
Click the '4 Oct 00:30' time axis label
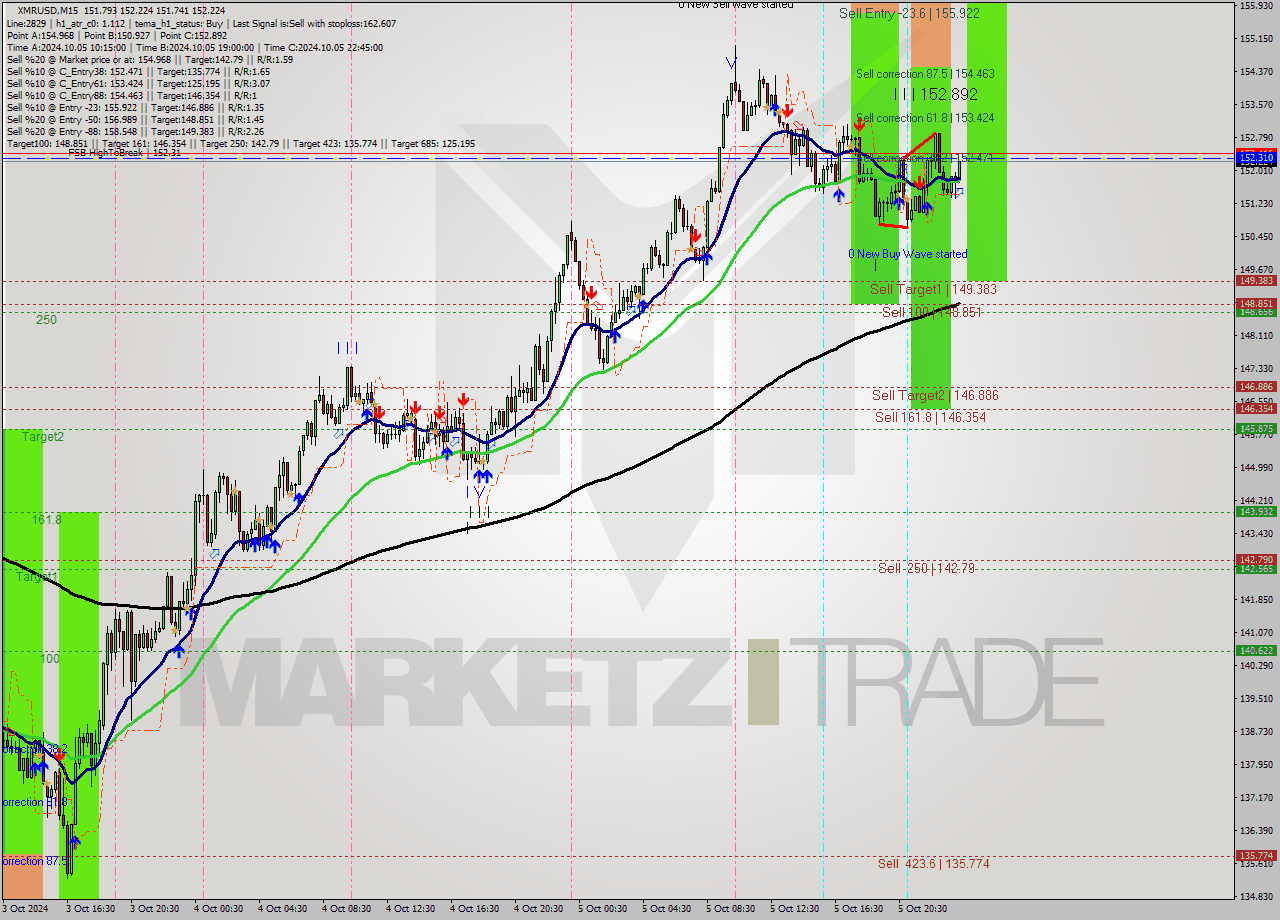220,909
